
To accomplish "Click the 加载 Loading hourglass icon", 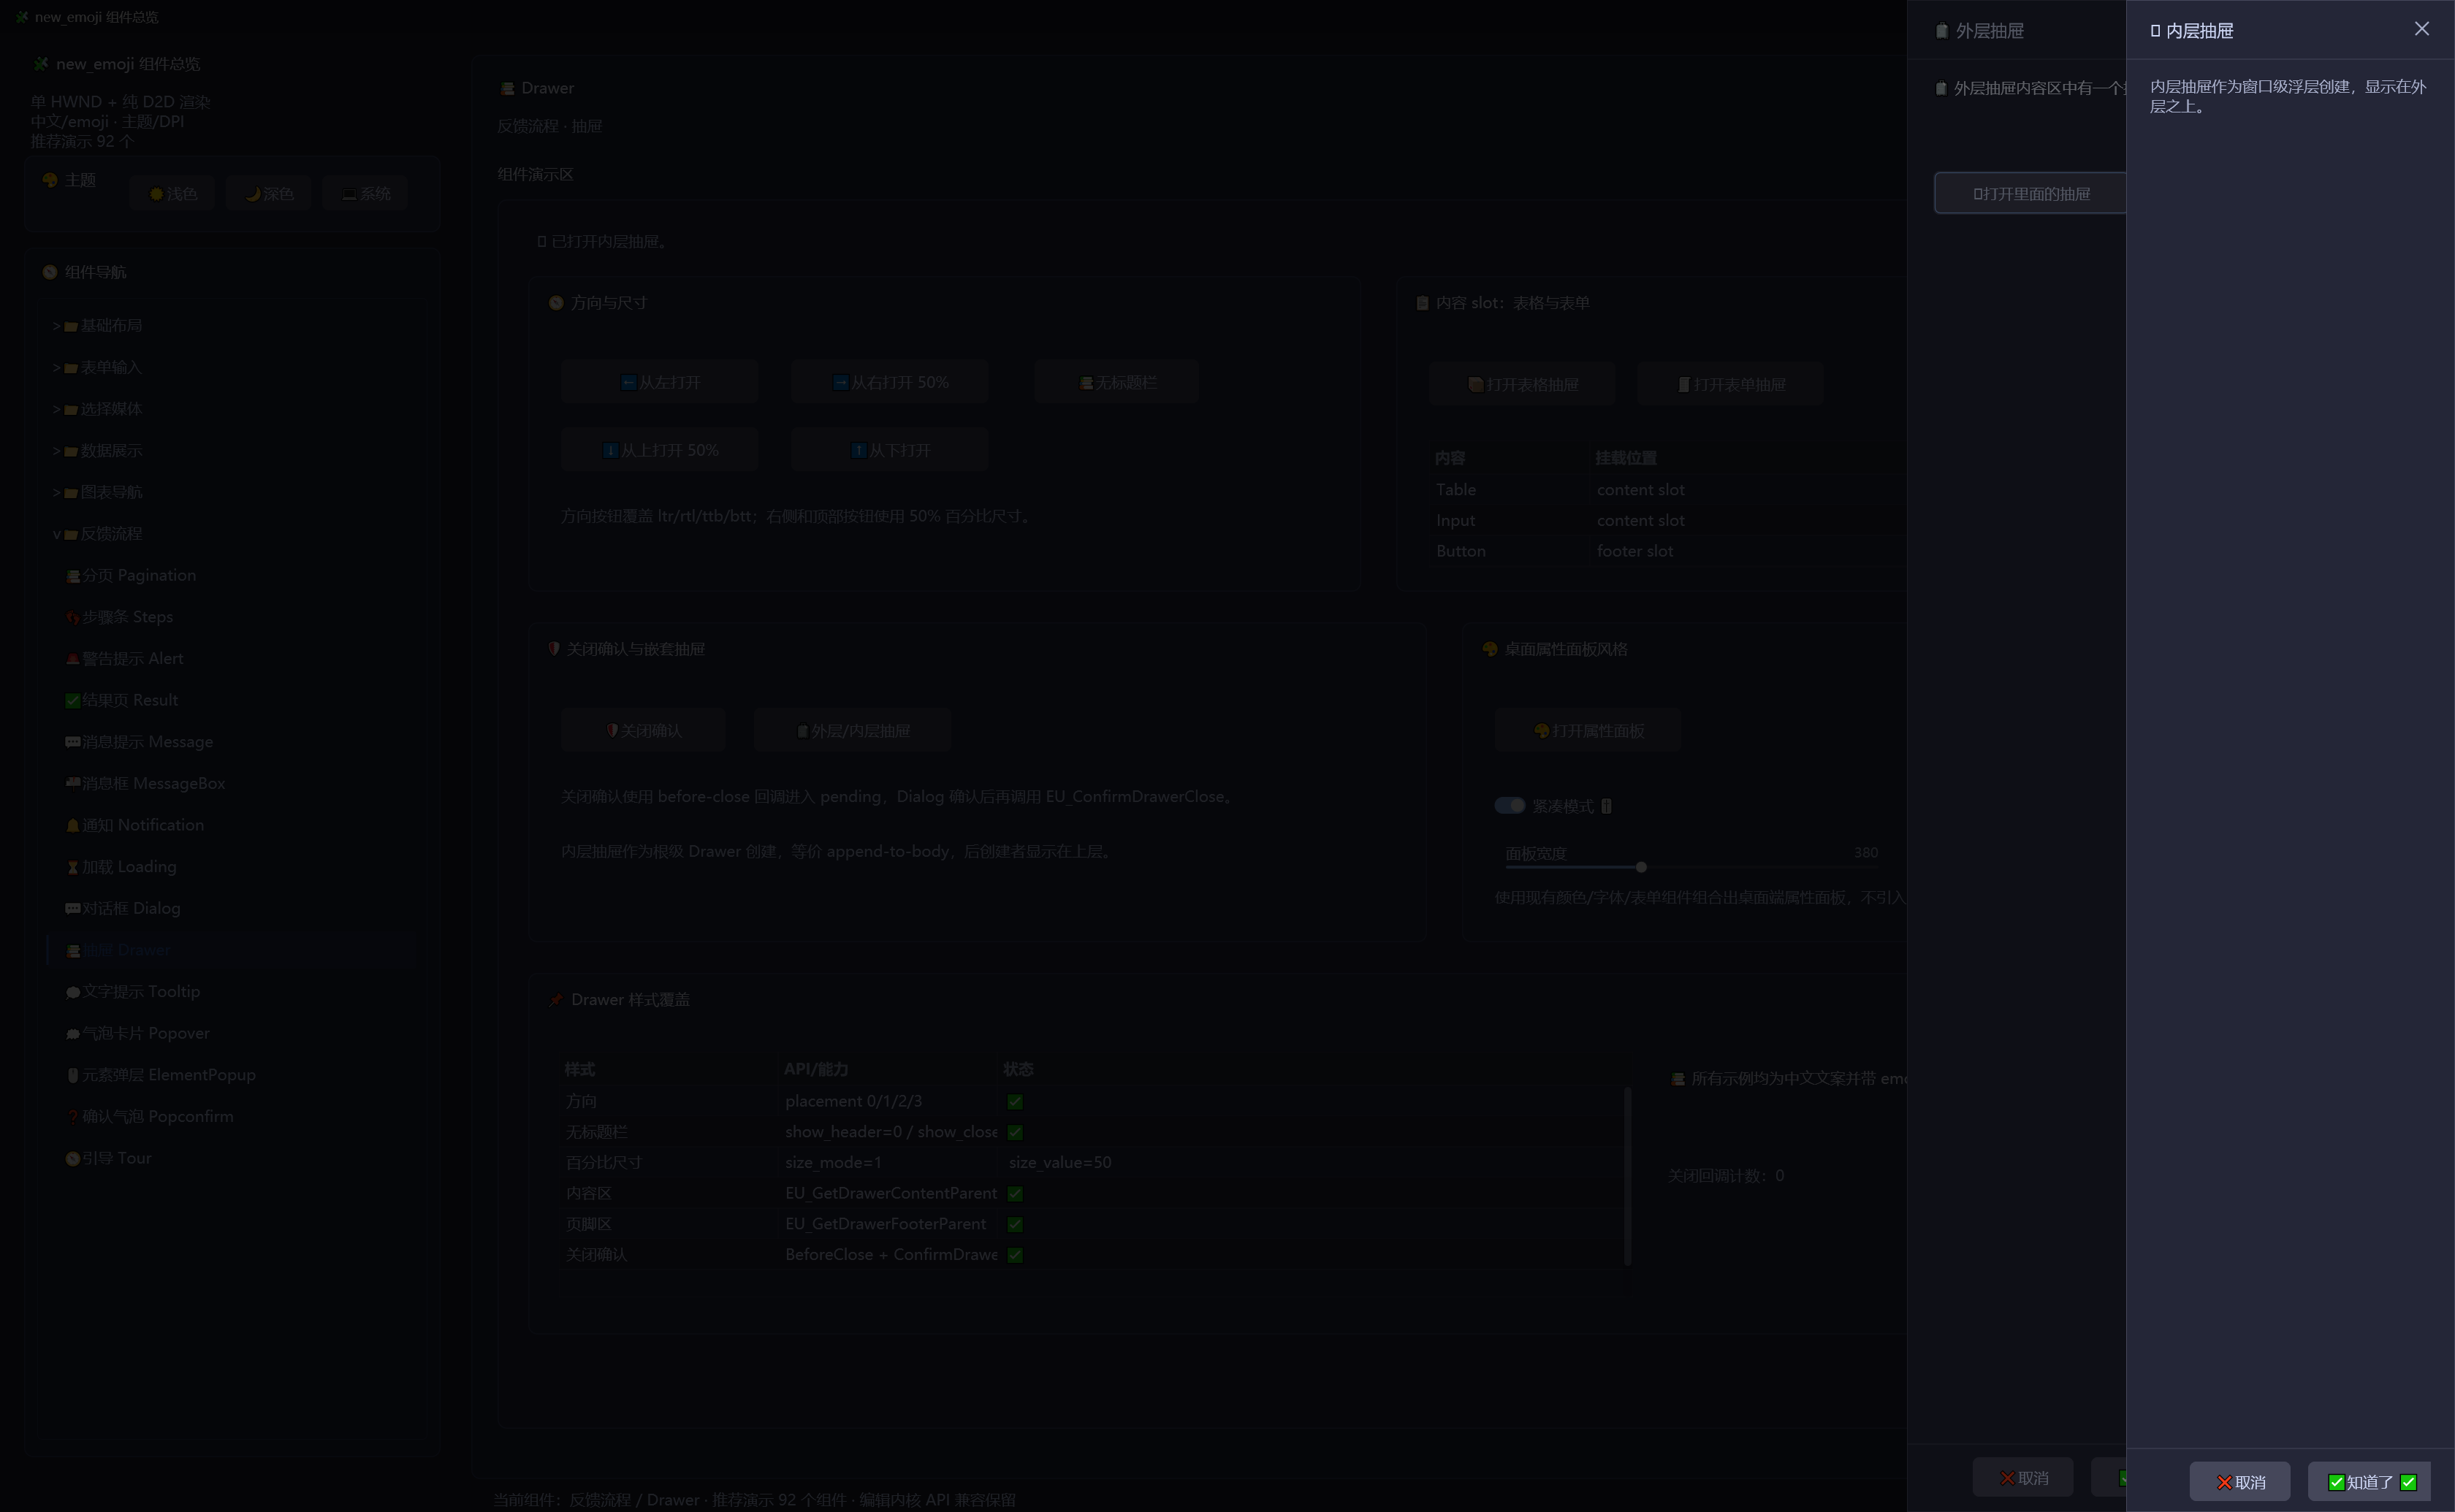I will click(x=72, y=867).
